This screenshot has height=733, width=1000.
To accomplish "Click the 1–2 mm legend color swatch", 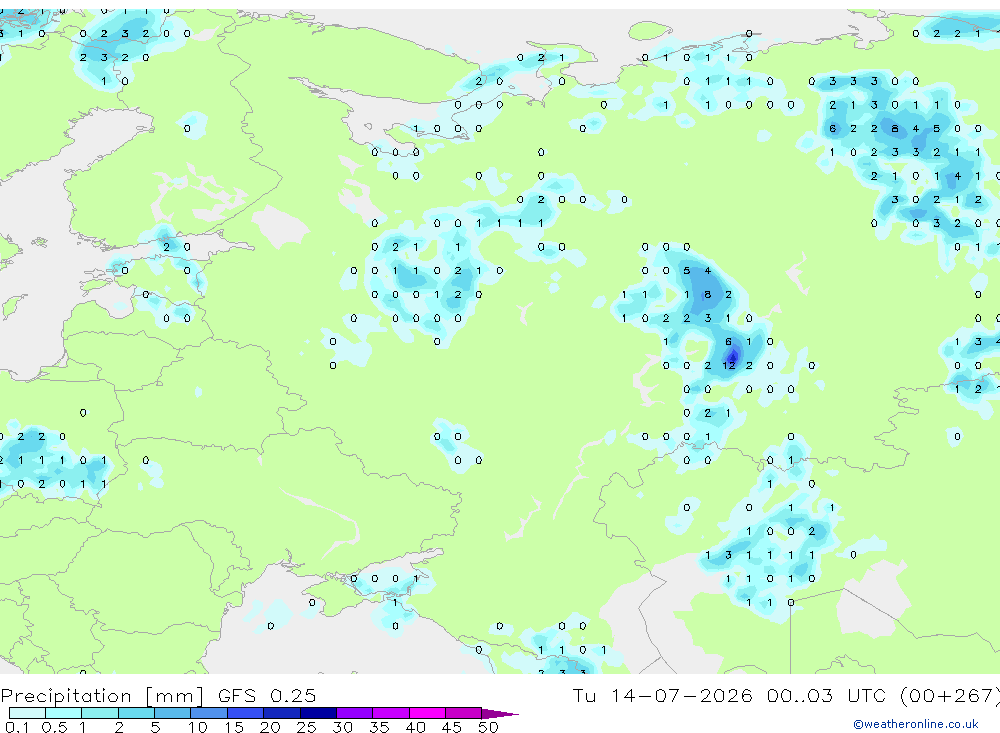I will (x=100, y=713).
